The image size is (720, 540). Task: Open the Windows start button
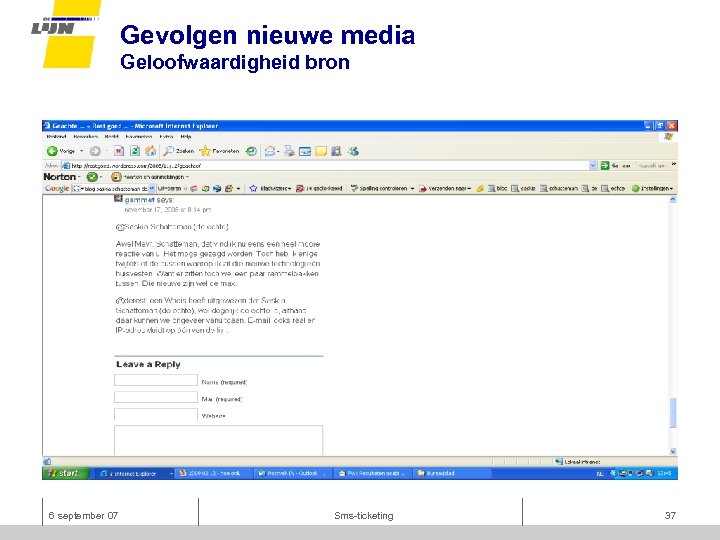tap(65, 473)
